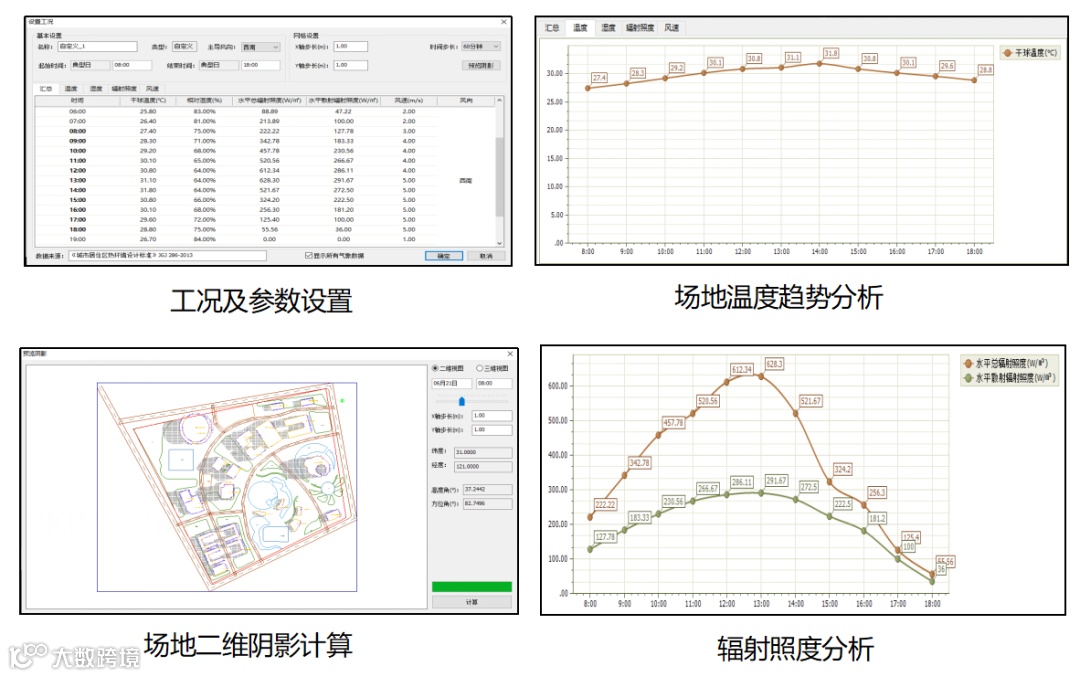The height and width of the screenshot is (677, 1080).
Task: Click the X轴步长 input in the settings dialog
Action: coord(351,46)
